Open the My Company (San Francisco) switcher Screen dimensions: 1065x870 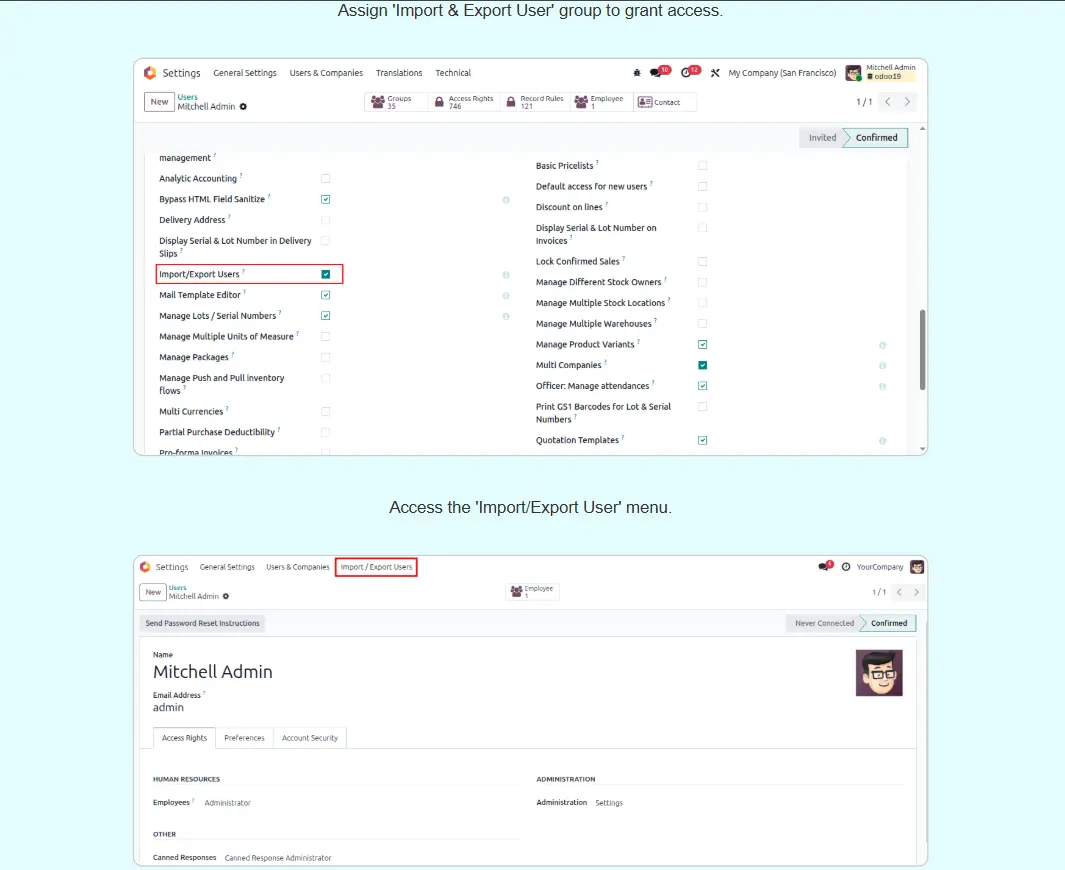click(x=782, y=73)
